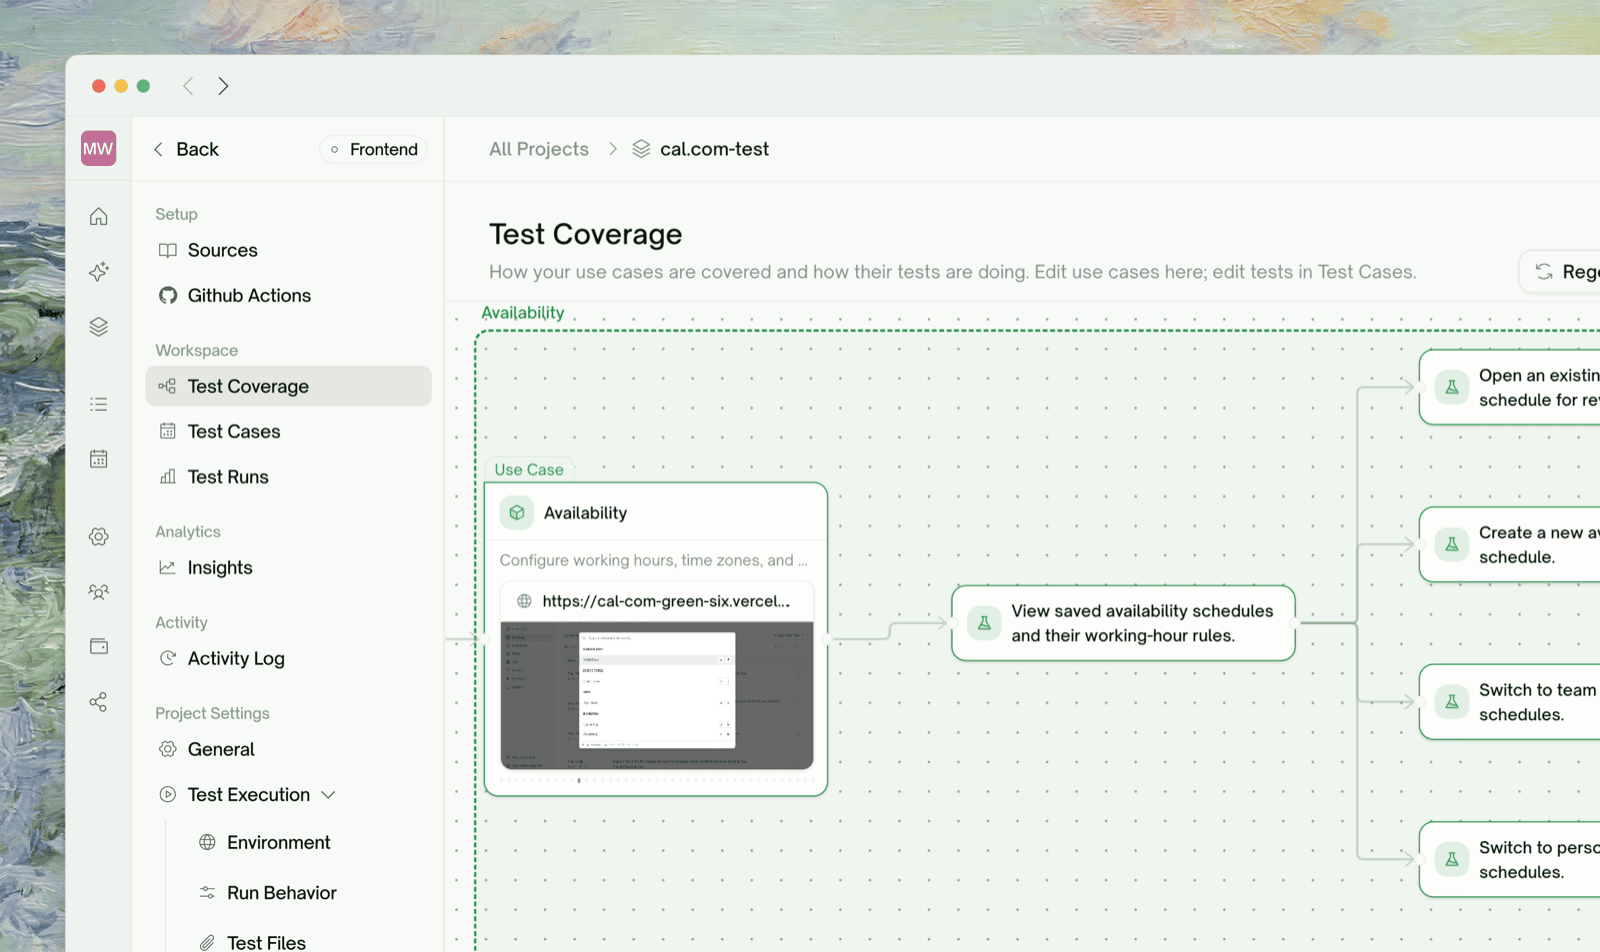Click the globe icon beside the URL
Viewport: 1600px width, 952px height.
click(524, 601)
